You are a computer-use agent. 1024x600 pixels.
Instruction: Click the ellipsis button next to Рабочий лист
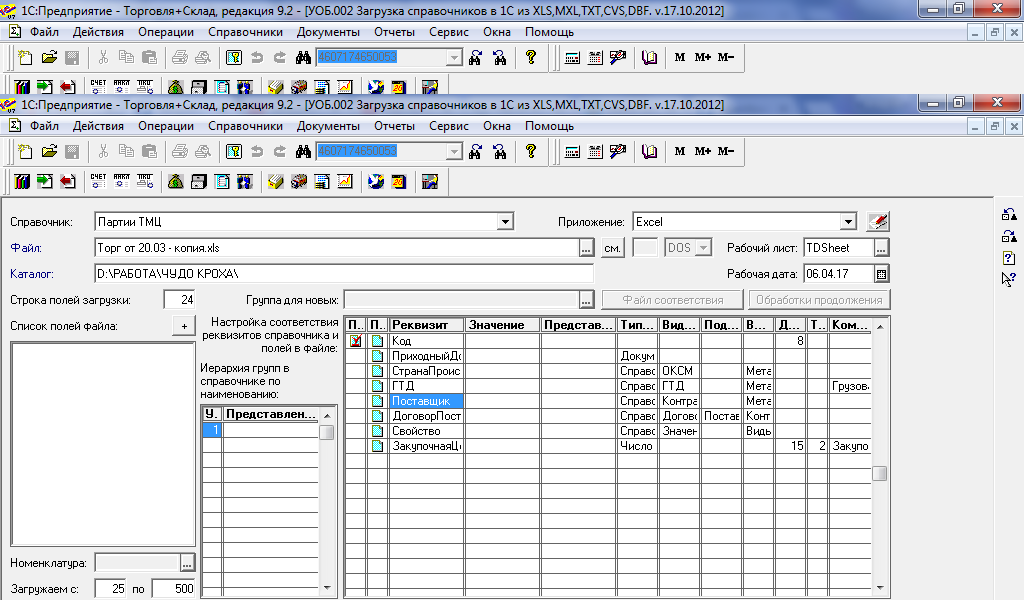click(881, 248)
